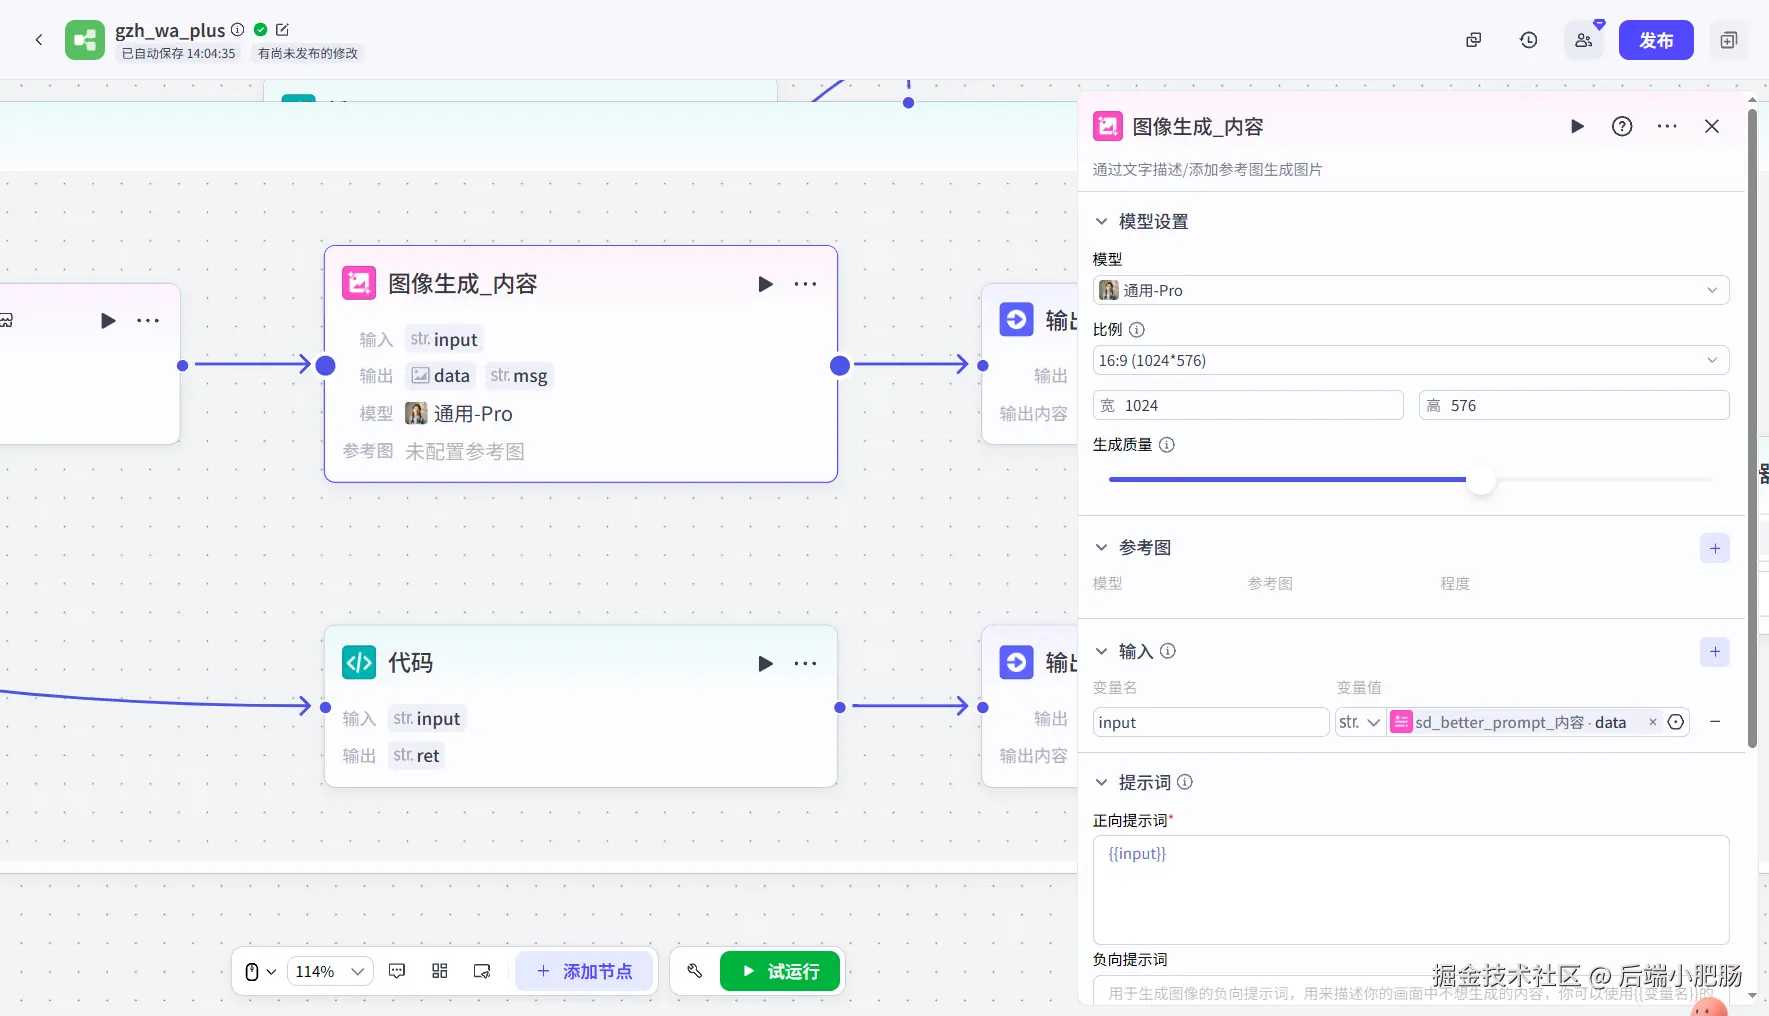Show info tooltip for 比例
Viewport: 1769px width, 1016px height.
pos(1137,329)
